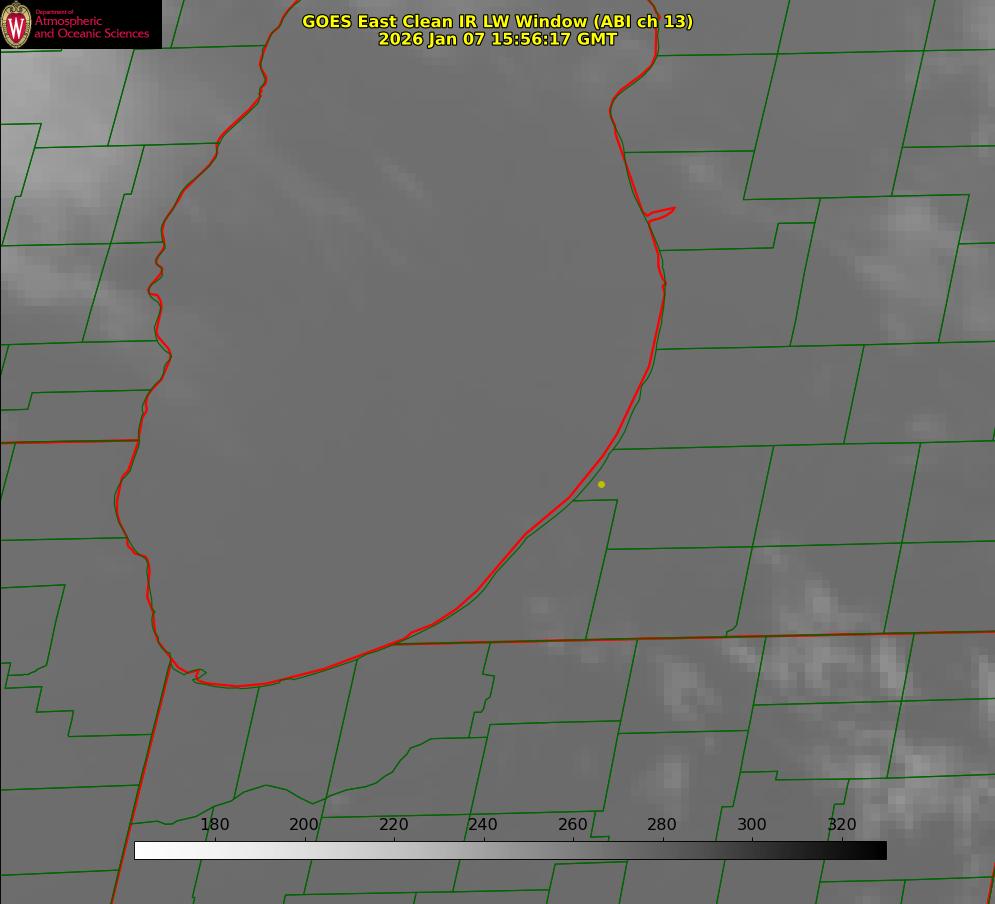Click the 200 colorbar tick label
This screenshot has height=904, width=995.
click(x=304, y=825)
